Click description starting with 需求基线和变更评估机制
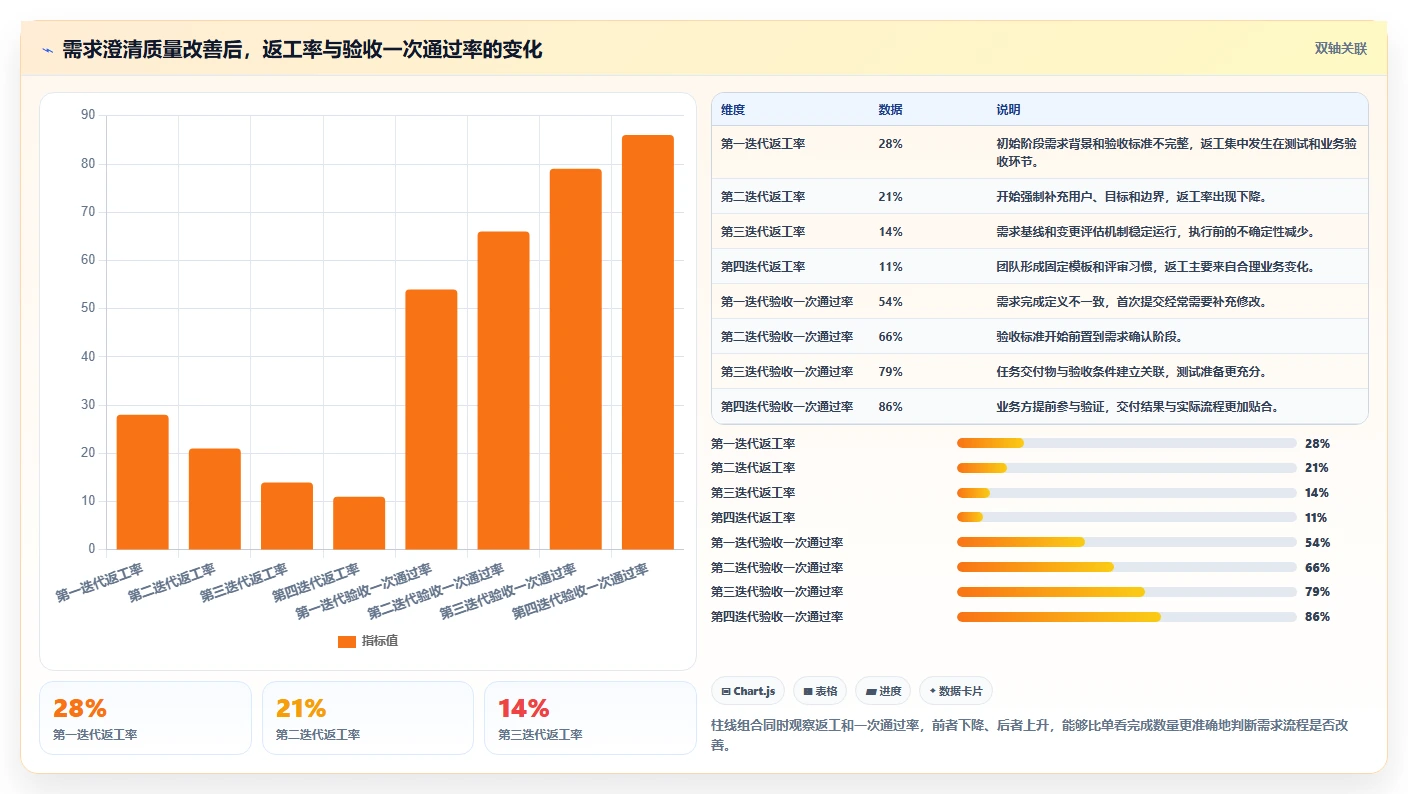 pyautogui.click(x=1156, y=232)
